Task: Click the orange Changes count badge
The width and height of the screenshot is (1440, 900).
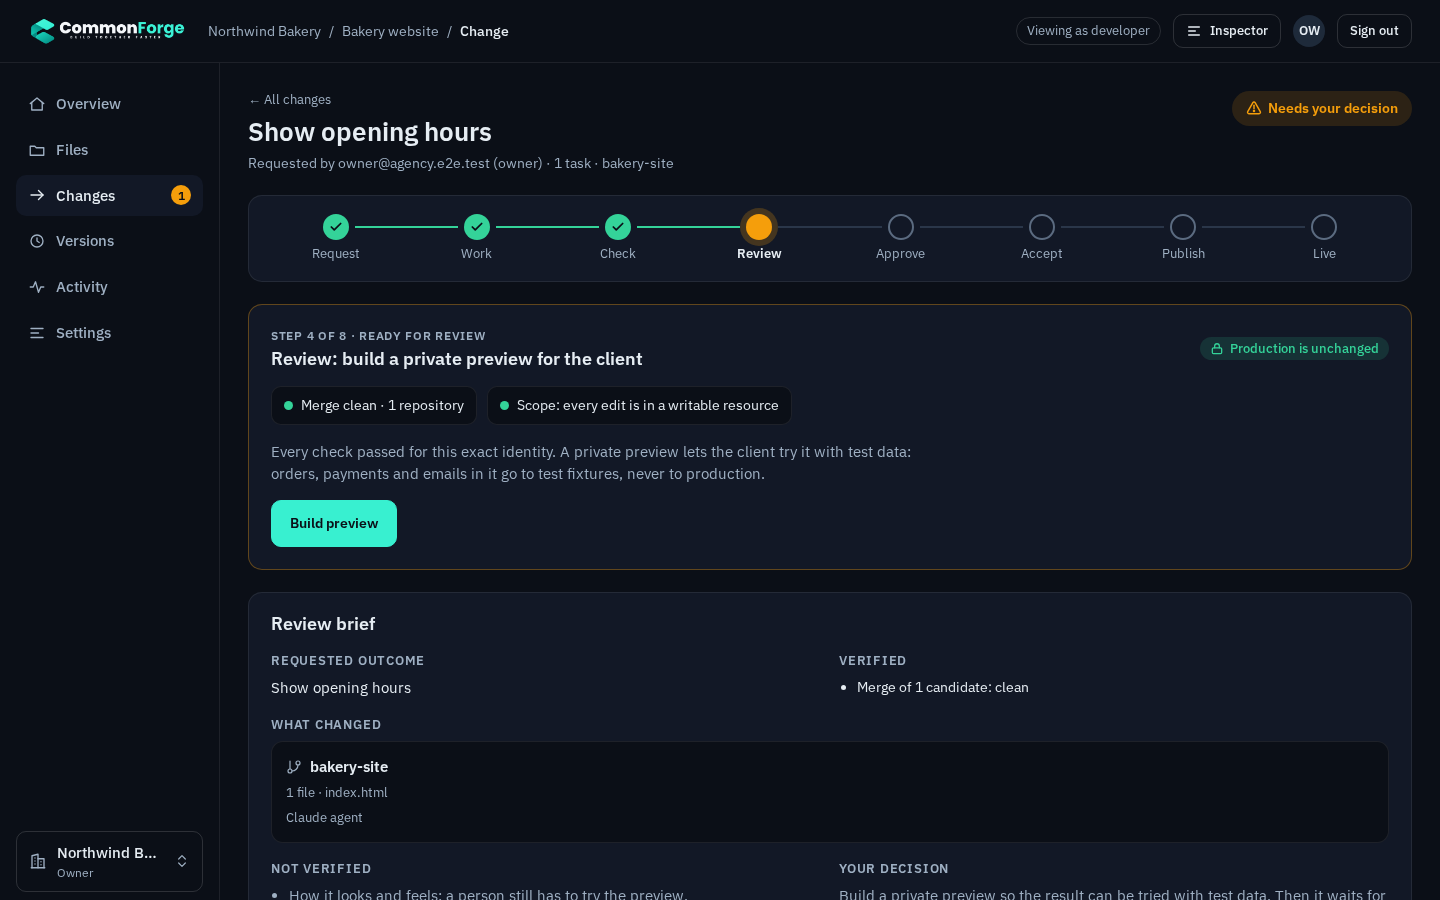Action: (x=181, y=195)
